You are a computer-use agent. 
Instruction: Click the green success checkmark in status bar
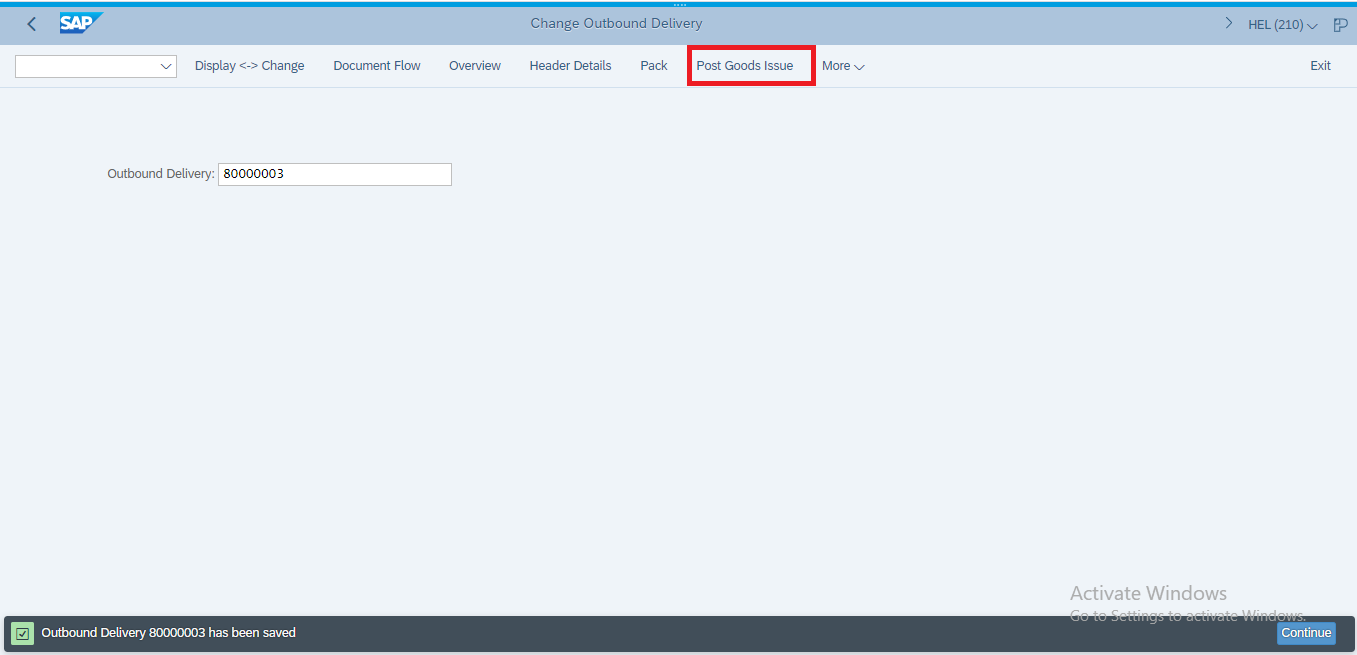click(21, 633)
